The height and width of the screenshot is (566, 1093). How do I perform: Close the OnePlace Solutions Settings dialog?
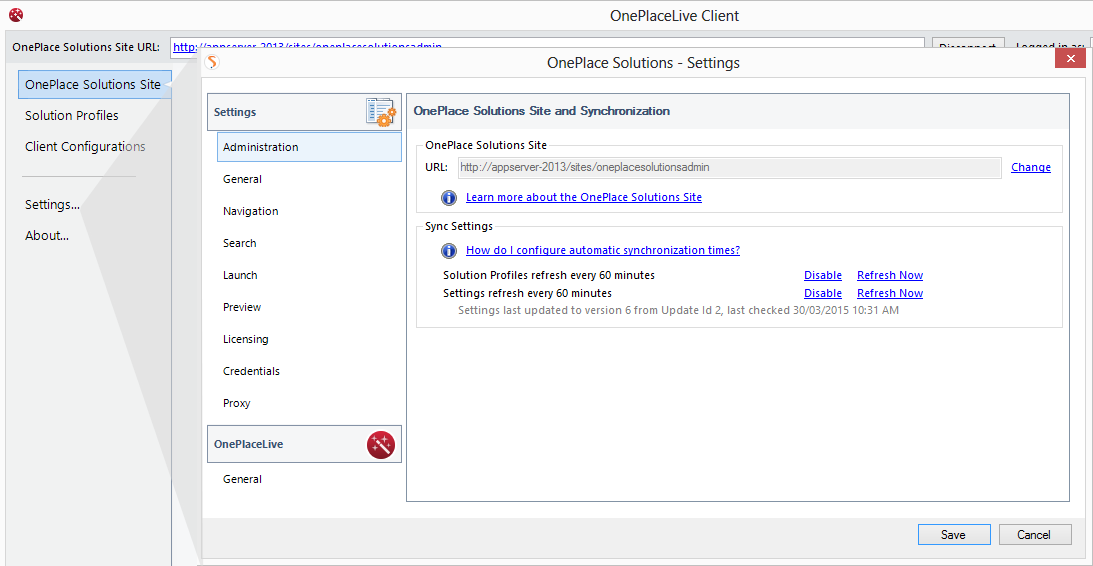[x=1070, y=59]
